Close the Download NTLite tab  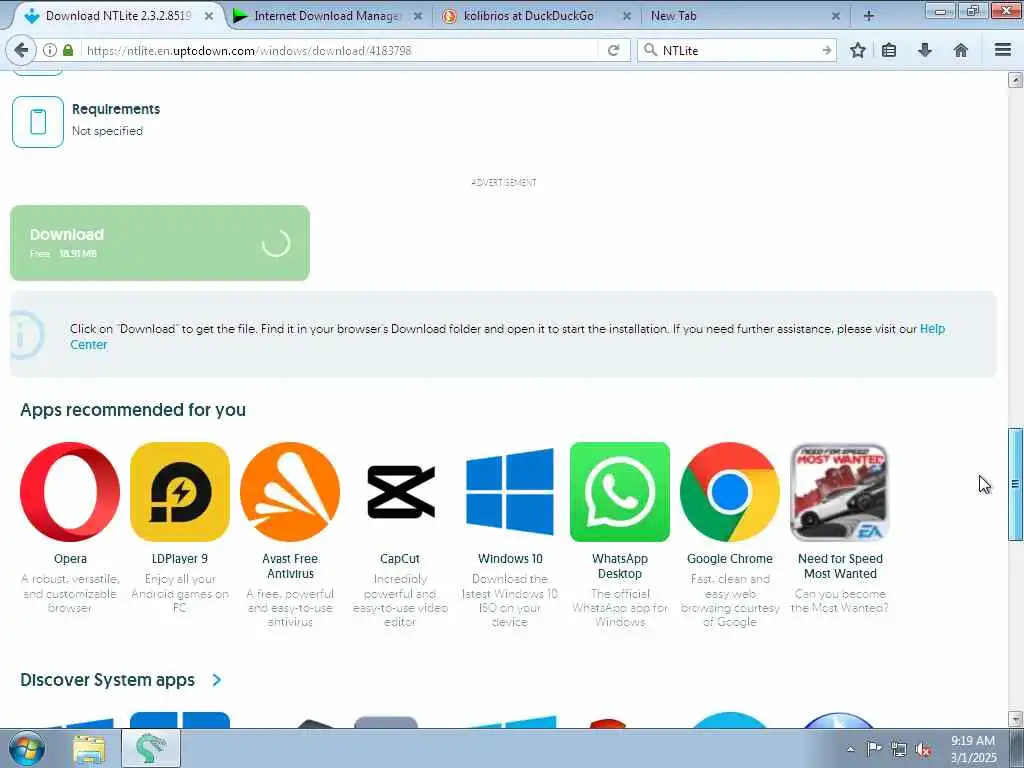click(209, 16)
